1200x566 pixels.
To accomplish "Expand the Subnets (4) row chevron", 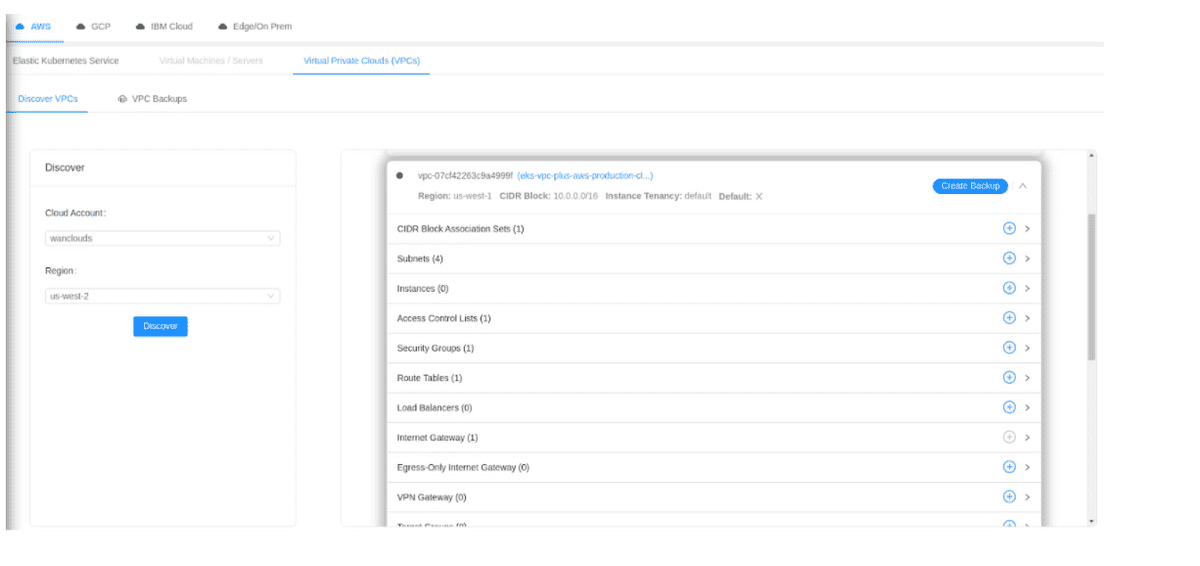I will [1028, 259].
